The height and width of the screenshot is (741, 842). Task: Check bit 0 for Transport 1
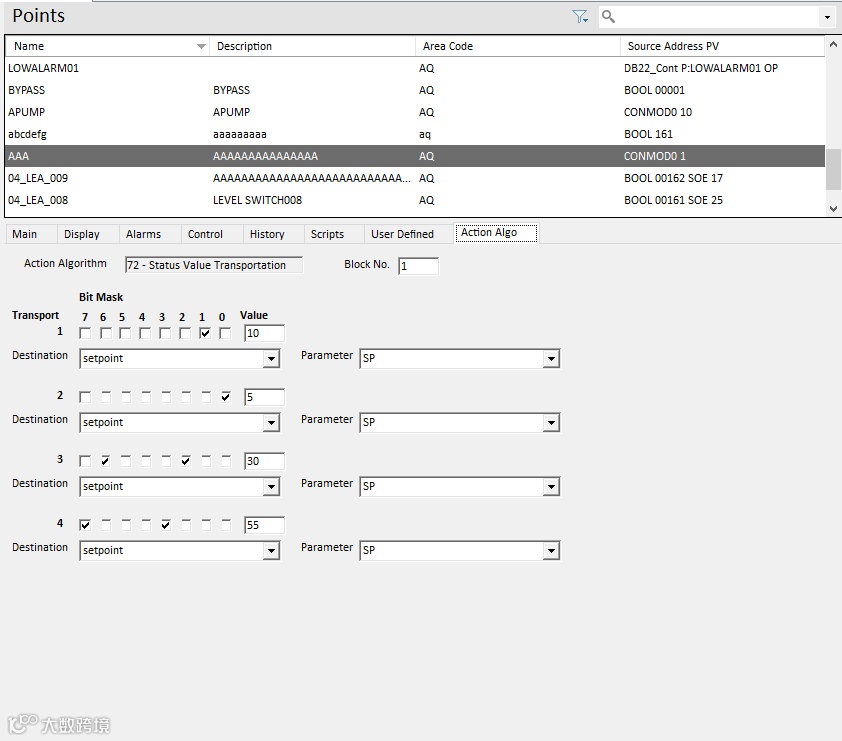[225, 333]
